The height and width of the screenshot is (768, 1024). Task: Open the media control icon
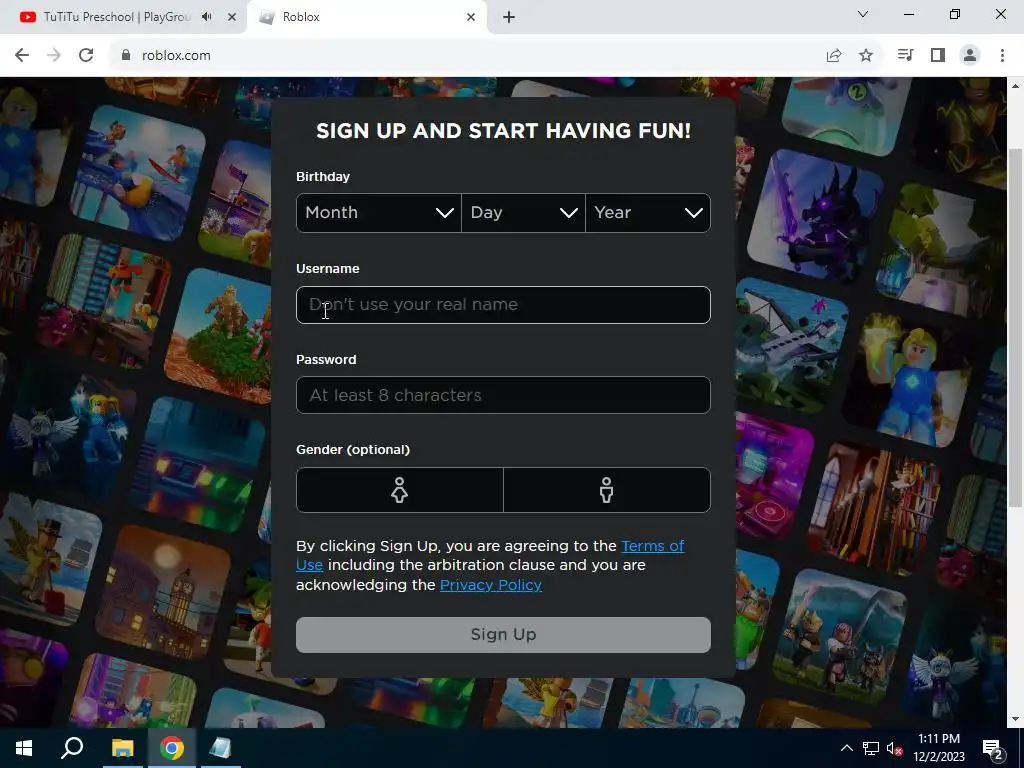[905, 56]
